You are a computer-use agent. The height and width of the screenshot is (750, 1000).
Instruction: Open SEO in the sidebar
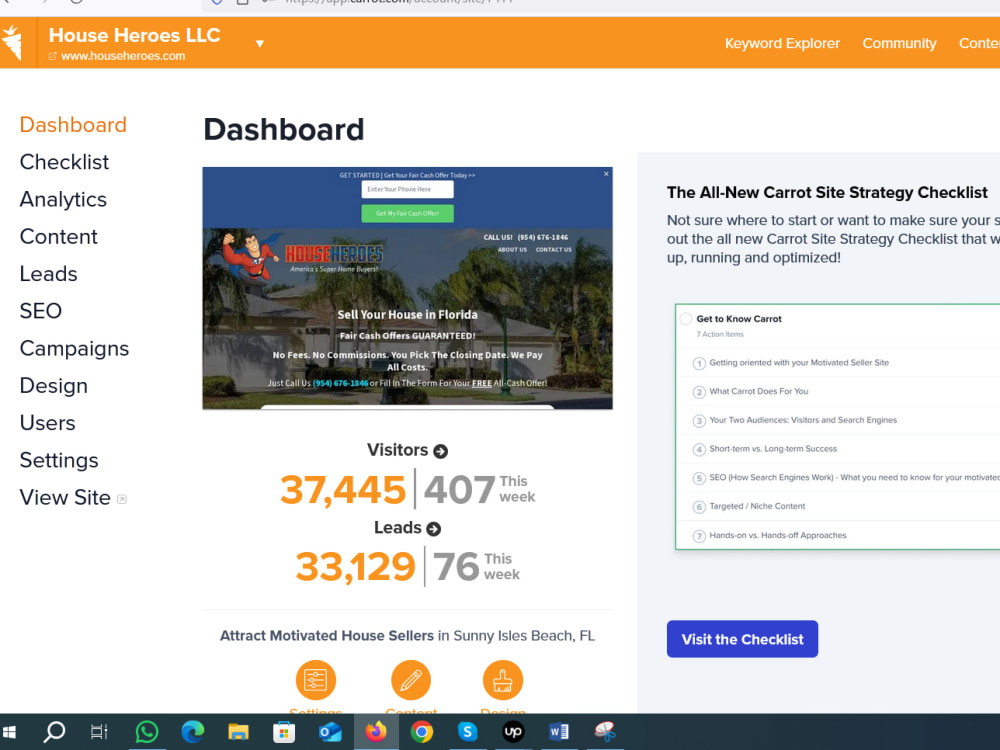click(x=41, y=311)
